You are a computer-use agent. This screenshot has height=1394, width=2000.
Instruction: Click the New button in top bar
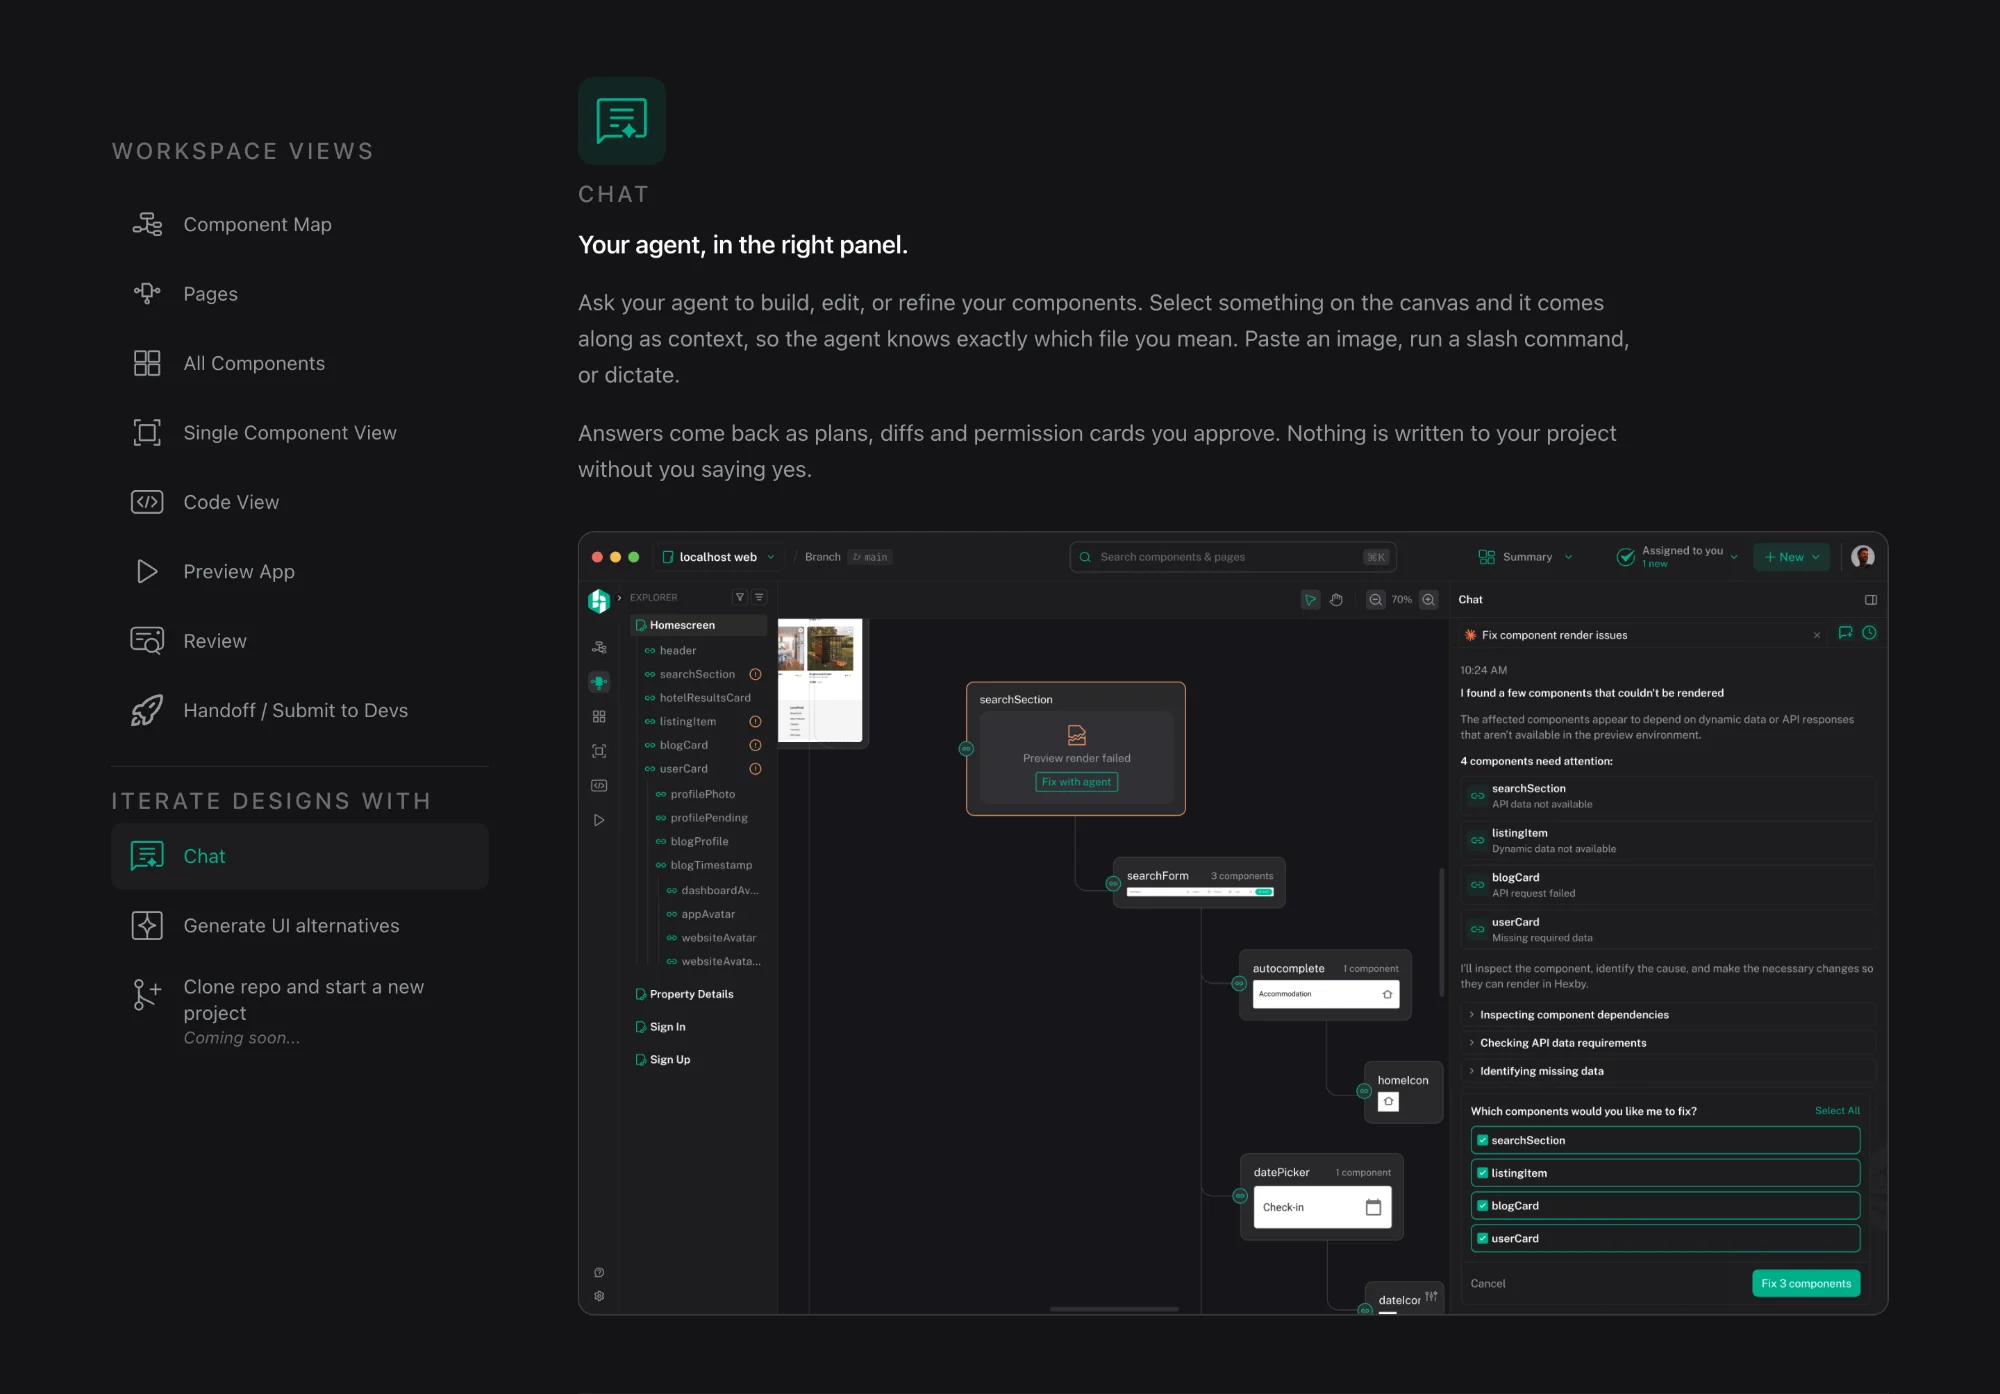(x=1791, y=557)
